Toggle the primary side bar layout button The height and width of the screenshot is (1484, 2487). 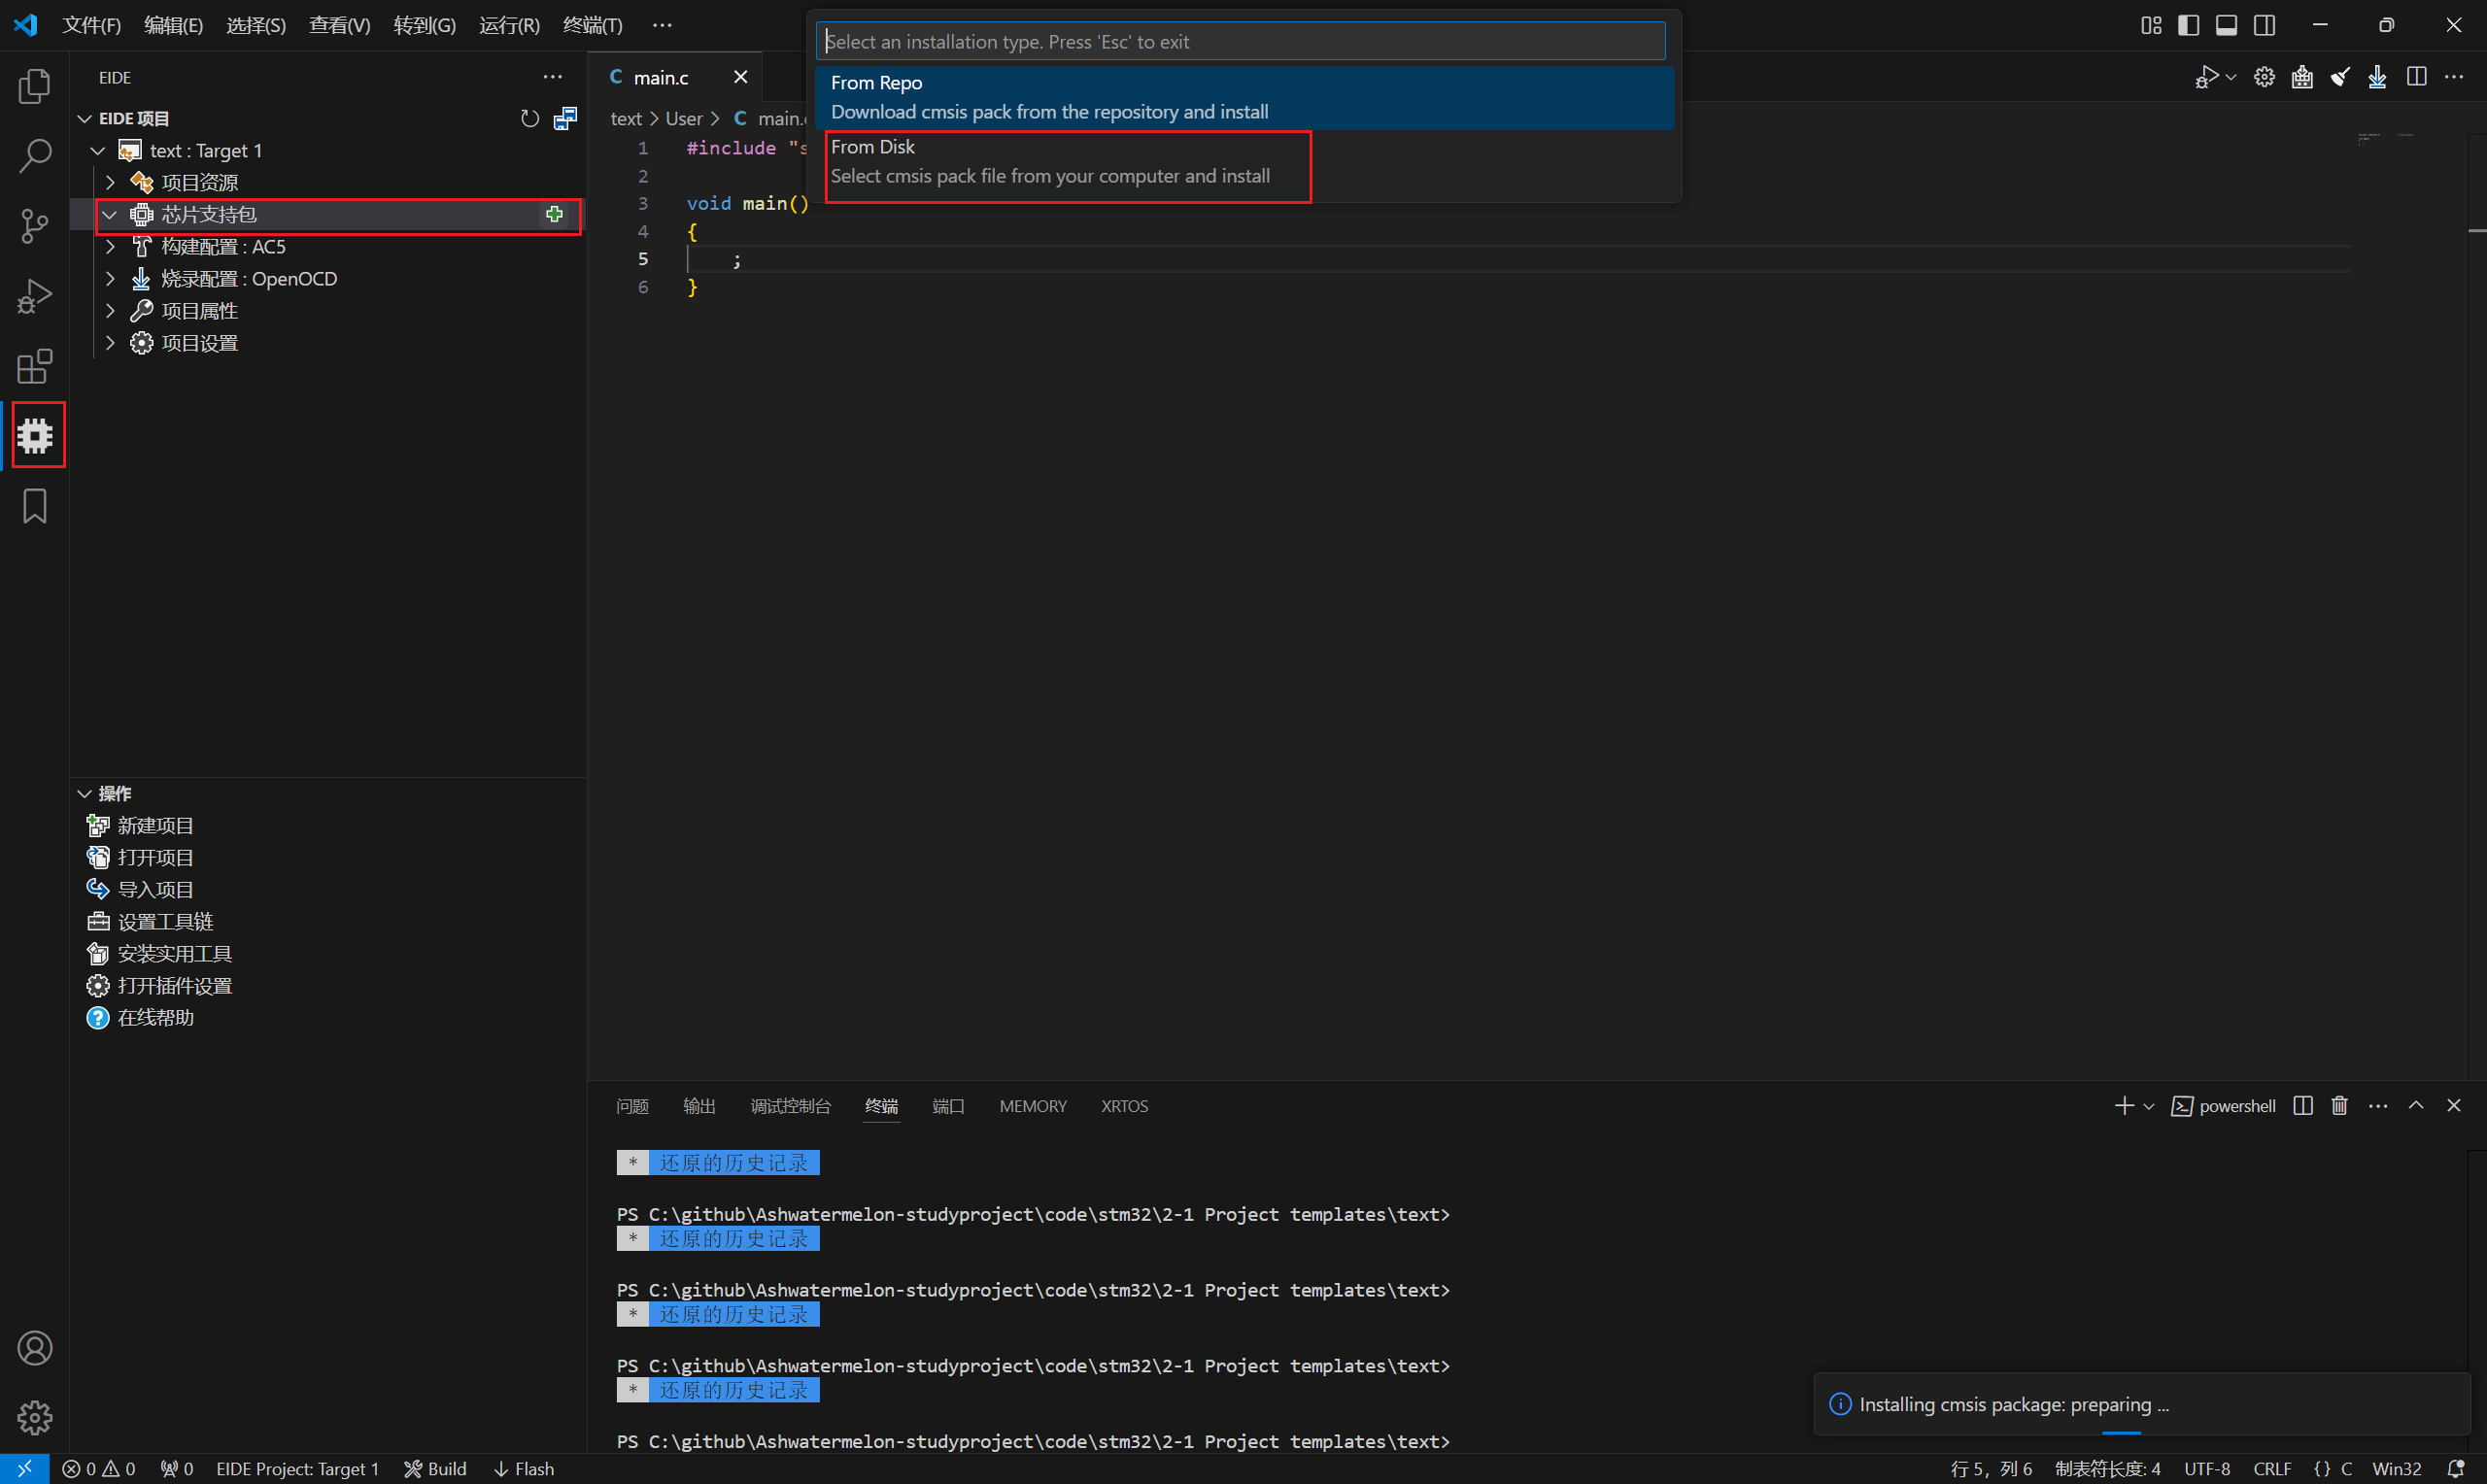2188,25
